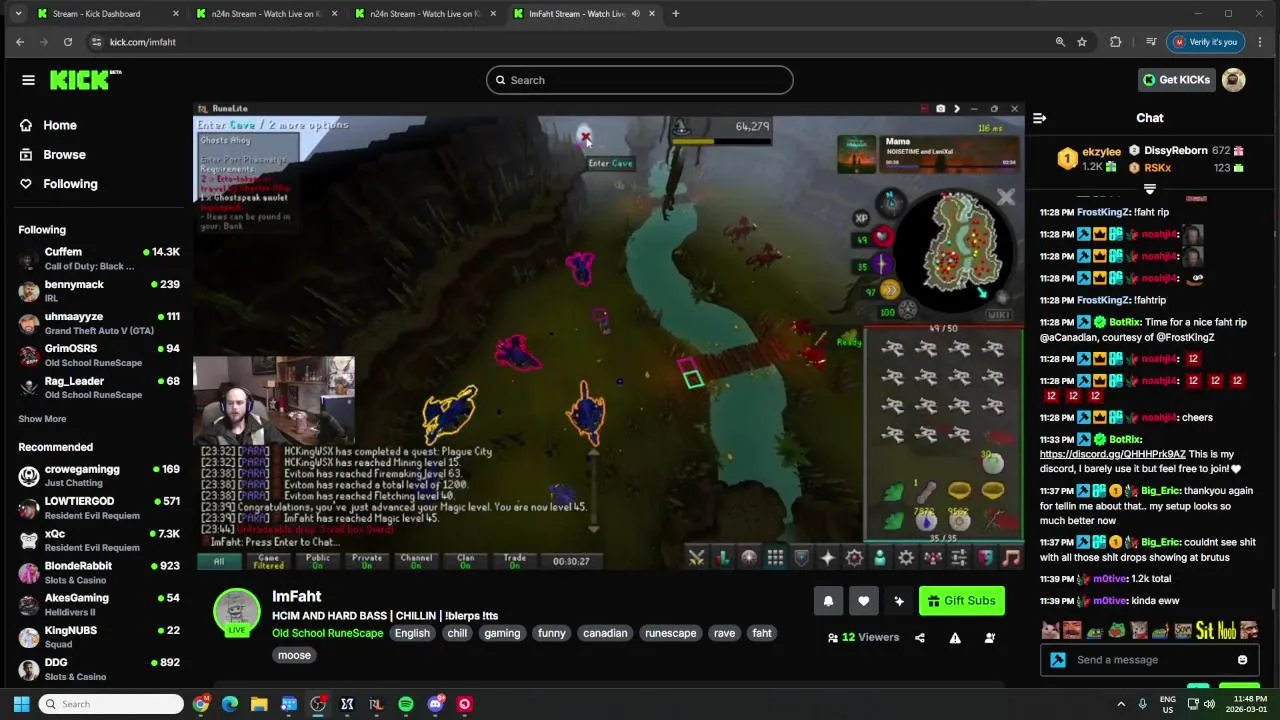Select the All chat tab in game
The height and width of the screenshot is (720, 1280).
point(219,561)
